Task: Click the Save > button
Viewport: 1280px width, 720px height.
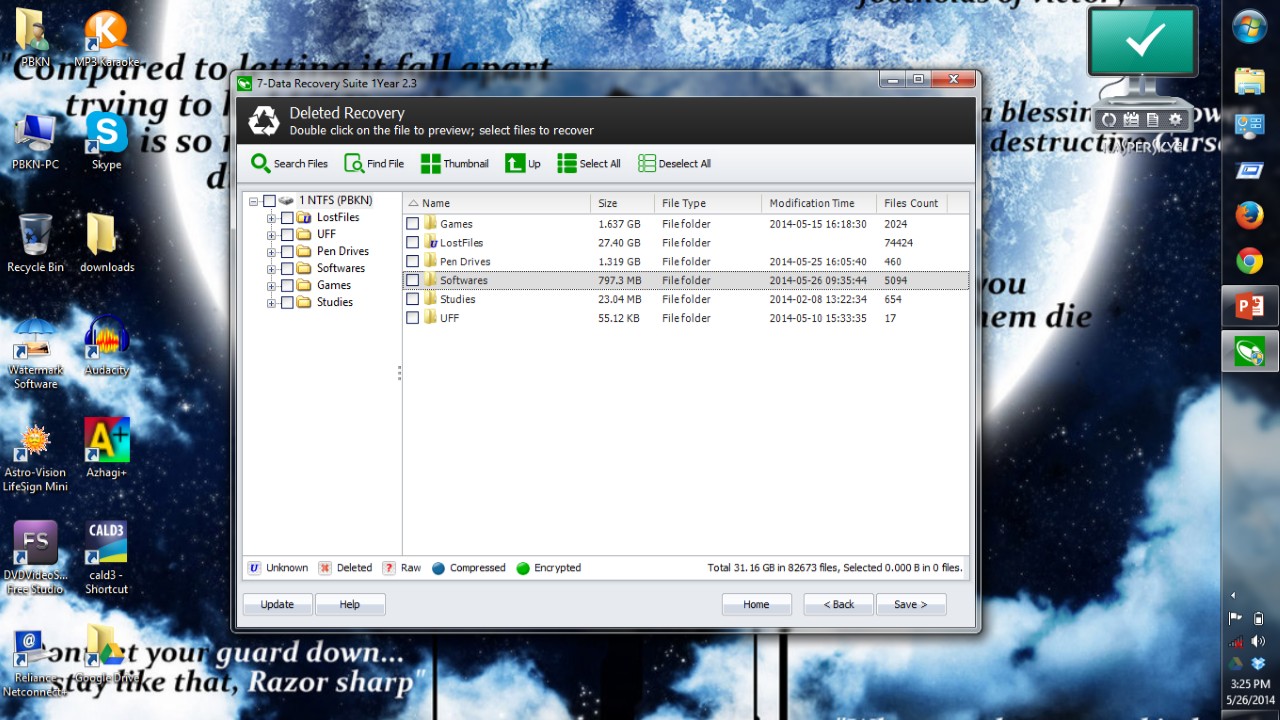Action: pyautogui.click(x=910, y=604)
